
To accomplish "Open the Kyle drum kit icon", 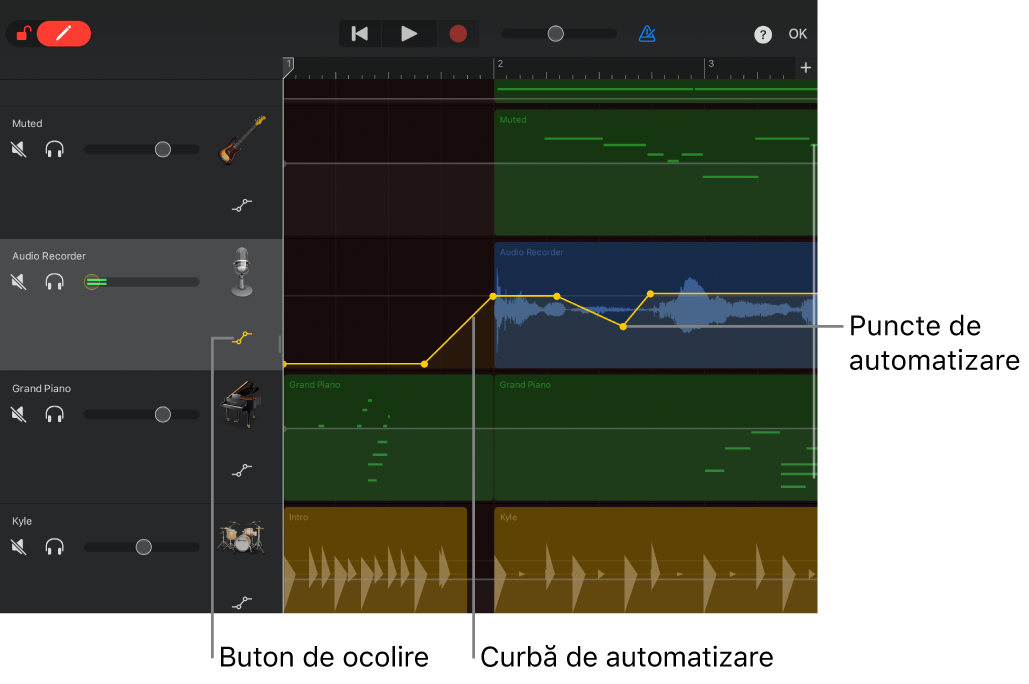I will 242,536.
